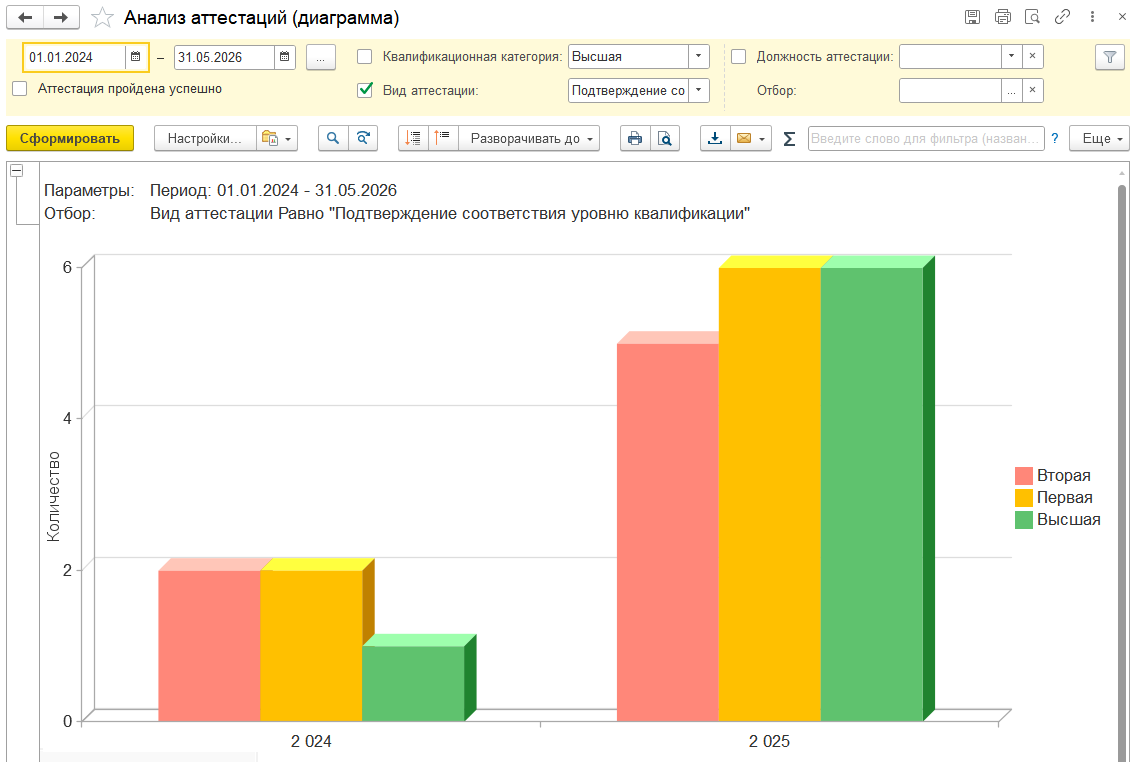Click the print icon in the toolbar
The width and height of the screenshot is (1139, 762).
tap(634, 139)
